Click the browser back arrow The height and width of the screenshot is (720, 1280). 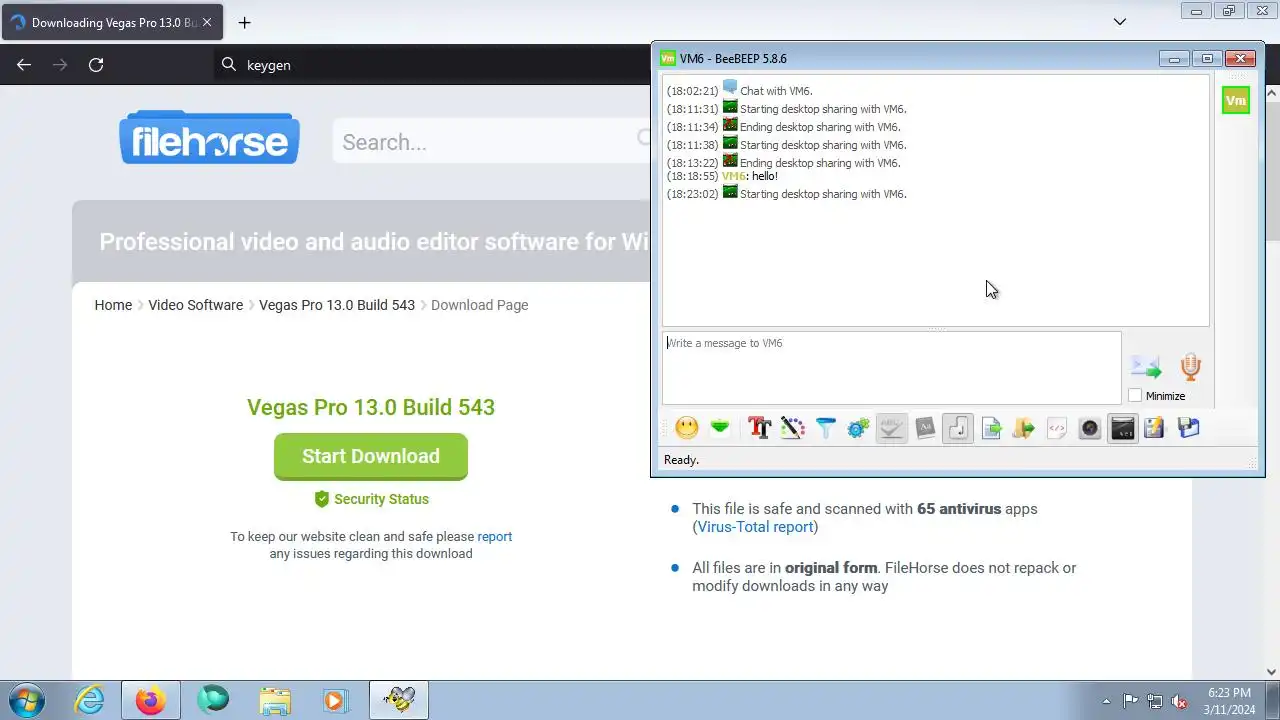(24, 65)
